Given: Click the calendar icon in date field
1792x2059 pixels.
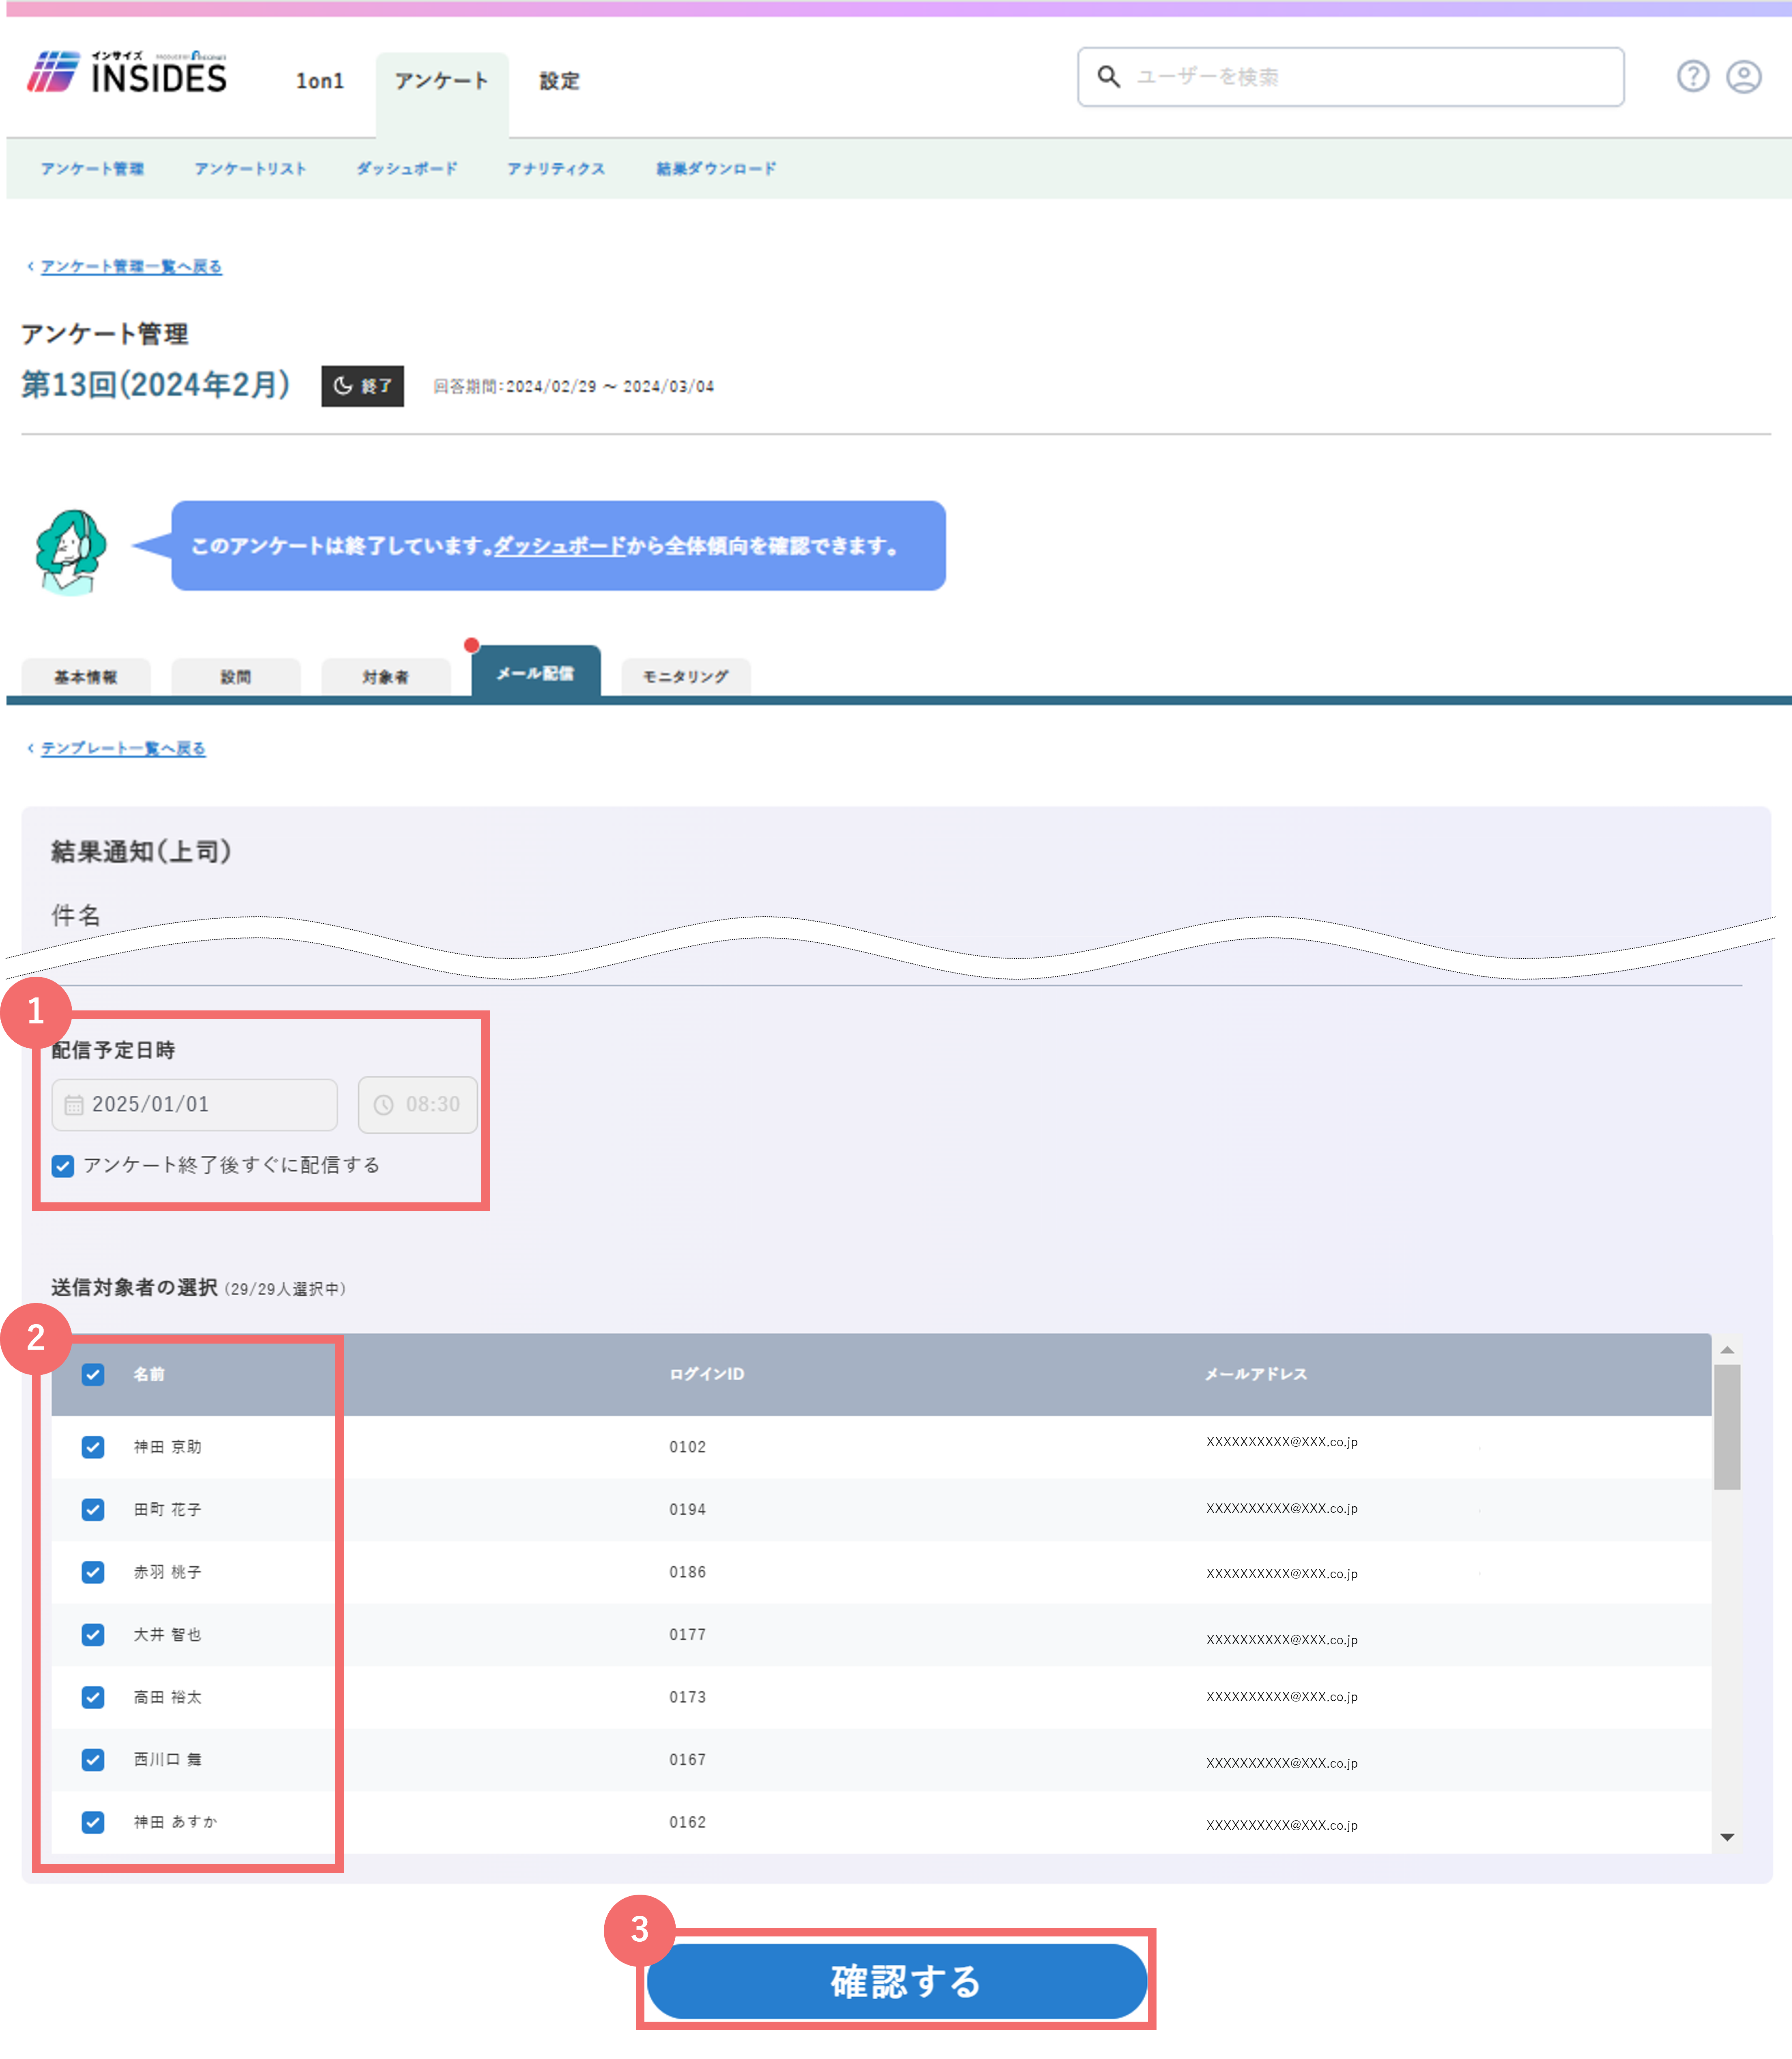Looking at the screenshot, I should [x=74, y=1105].
